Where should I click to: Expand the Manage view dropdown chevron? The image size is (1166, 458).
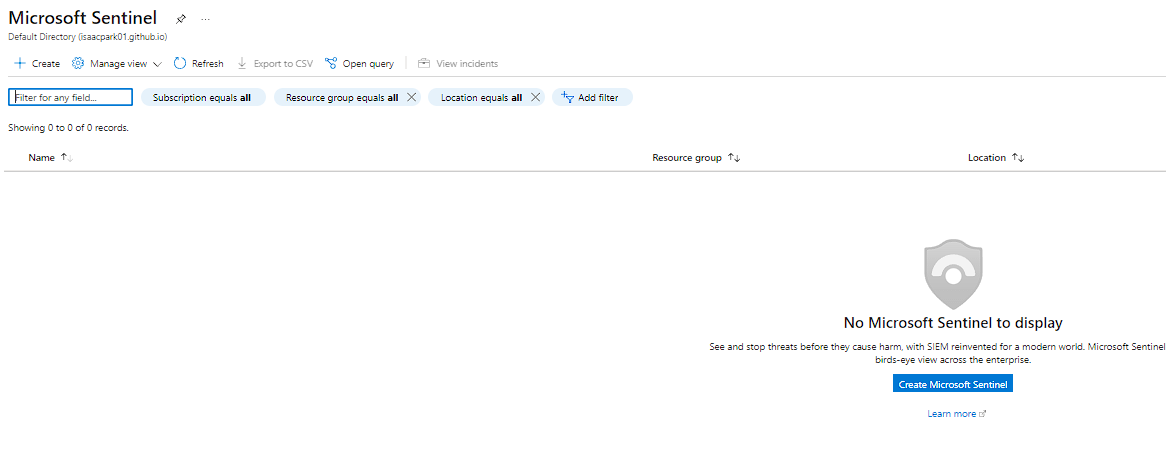[x=158, y=64]
